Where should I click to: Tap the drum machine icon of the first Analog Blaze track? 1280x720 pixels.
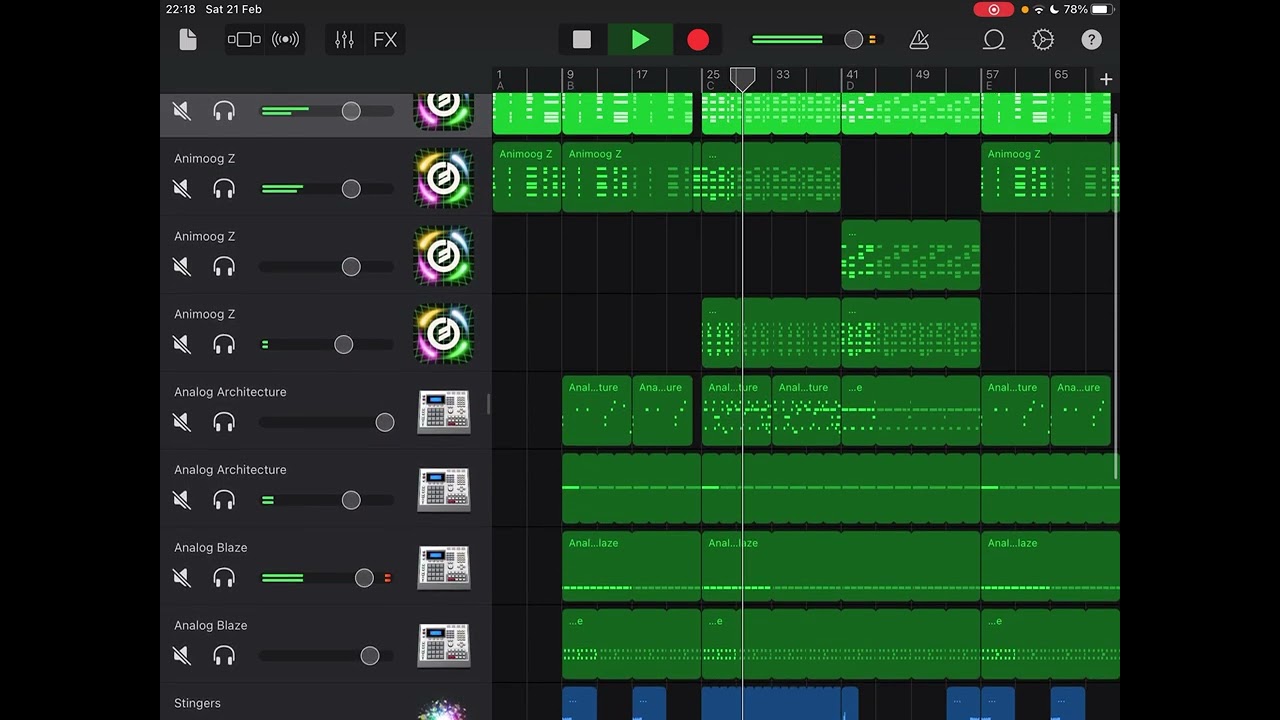coord(443,568)
